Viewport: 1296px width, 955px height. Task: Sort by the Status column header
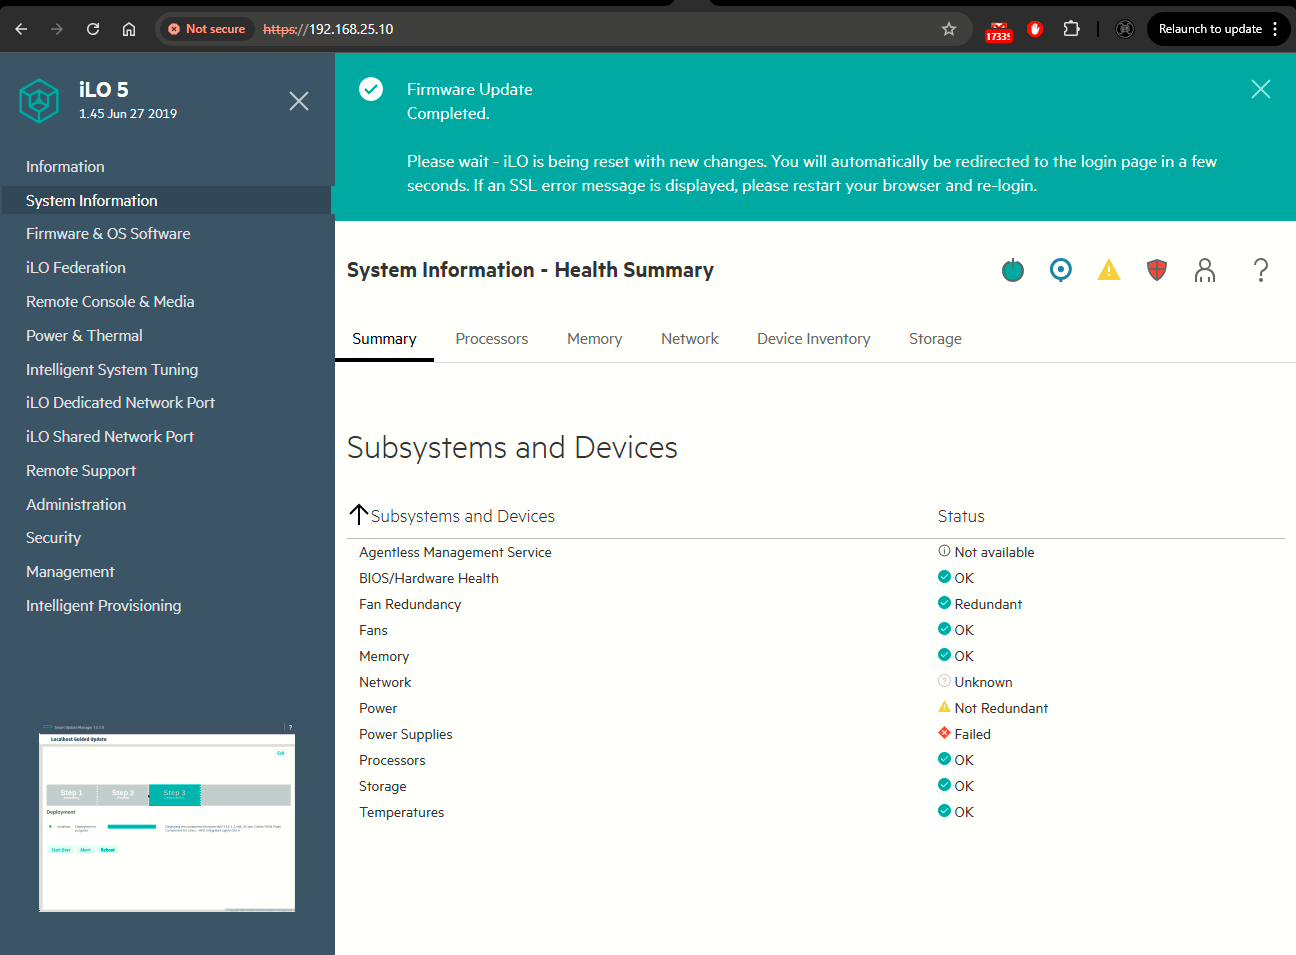(961, 516)
